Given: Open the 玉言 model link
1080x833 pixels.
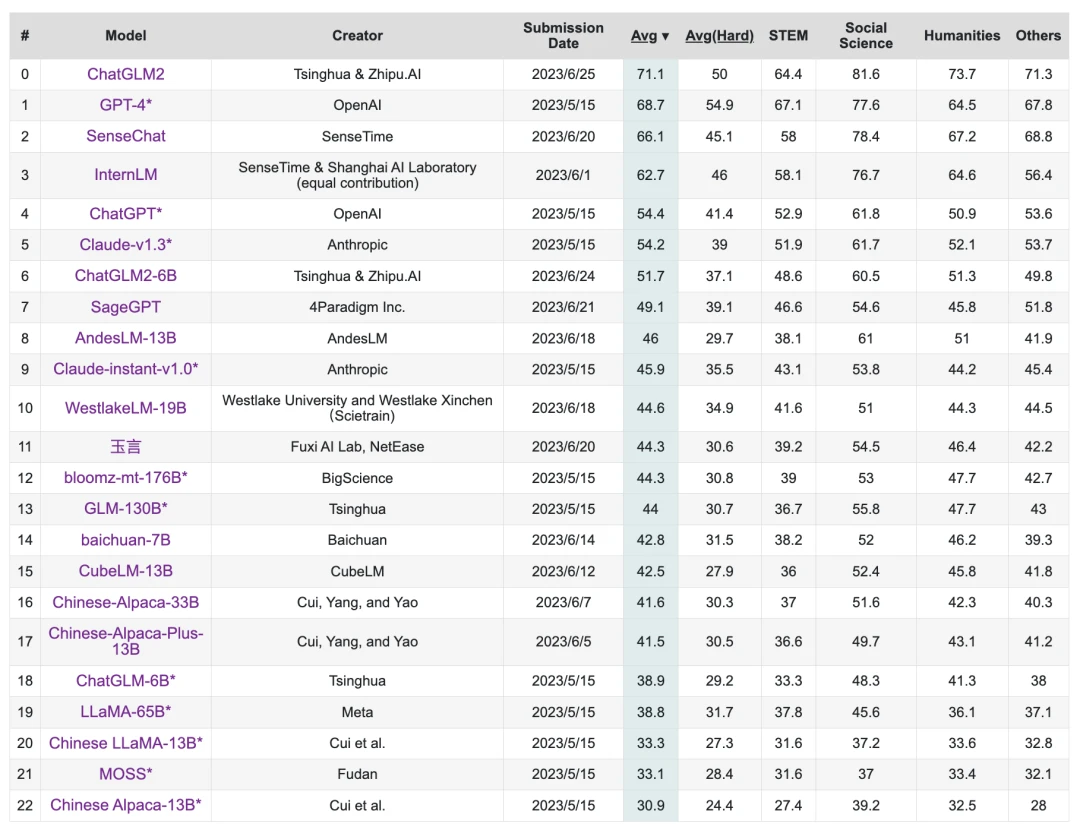Looking at the screenshot, I should pyautogui.click(x=125, y=446).
